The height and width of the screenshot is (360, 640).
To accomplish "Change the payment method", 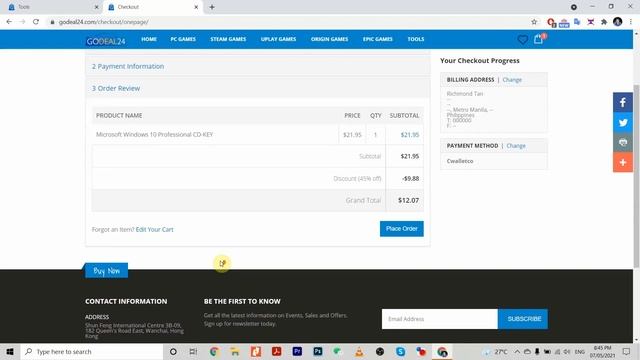I will 516,146.
